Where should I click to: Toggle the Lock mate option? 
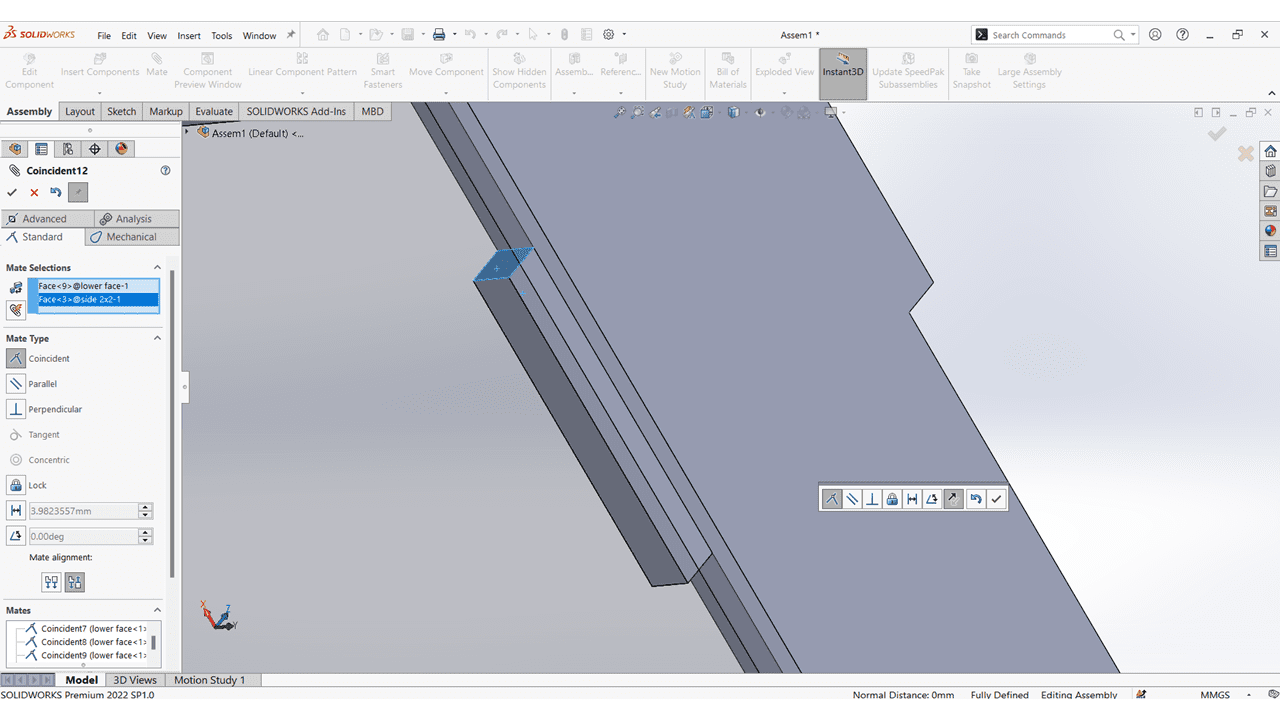tap(16, 485)
